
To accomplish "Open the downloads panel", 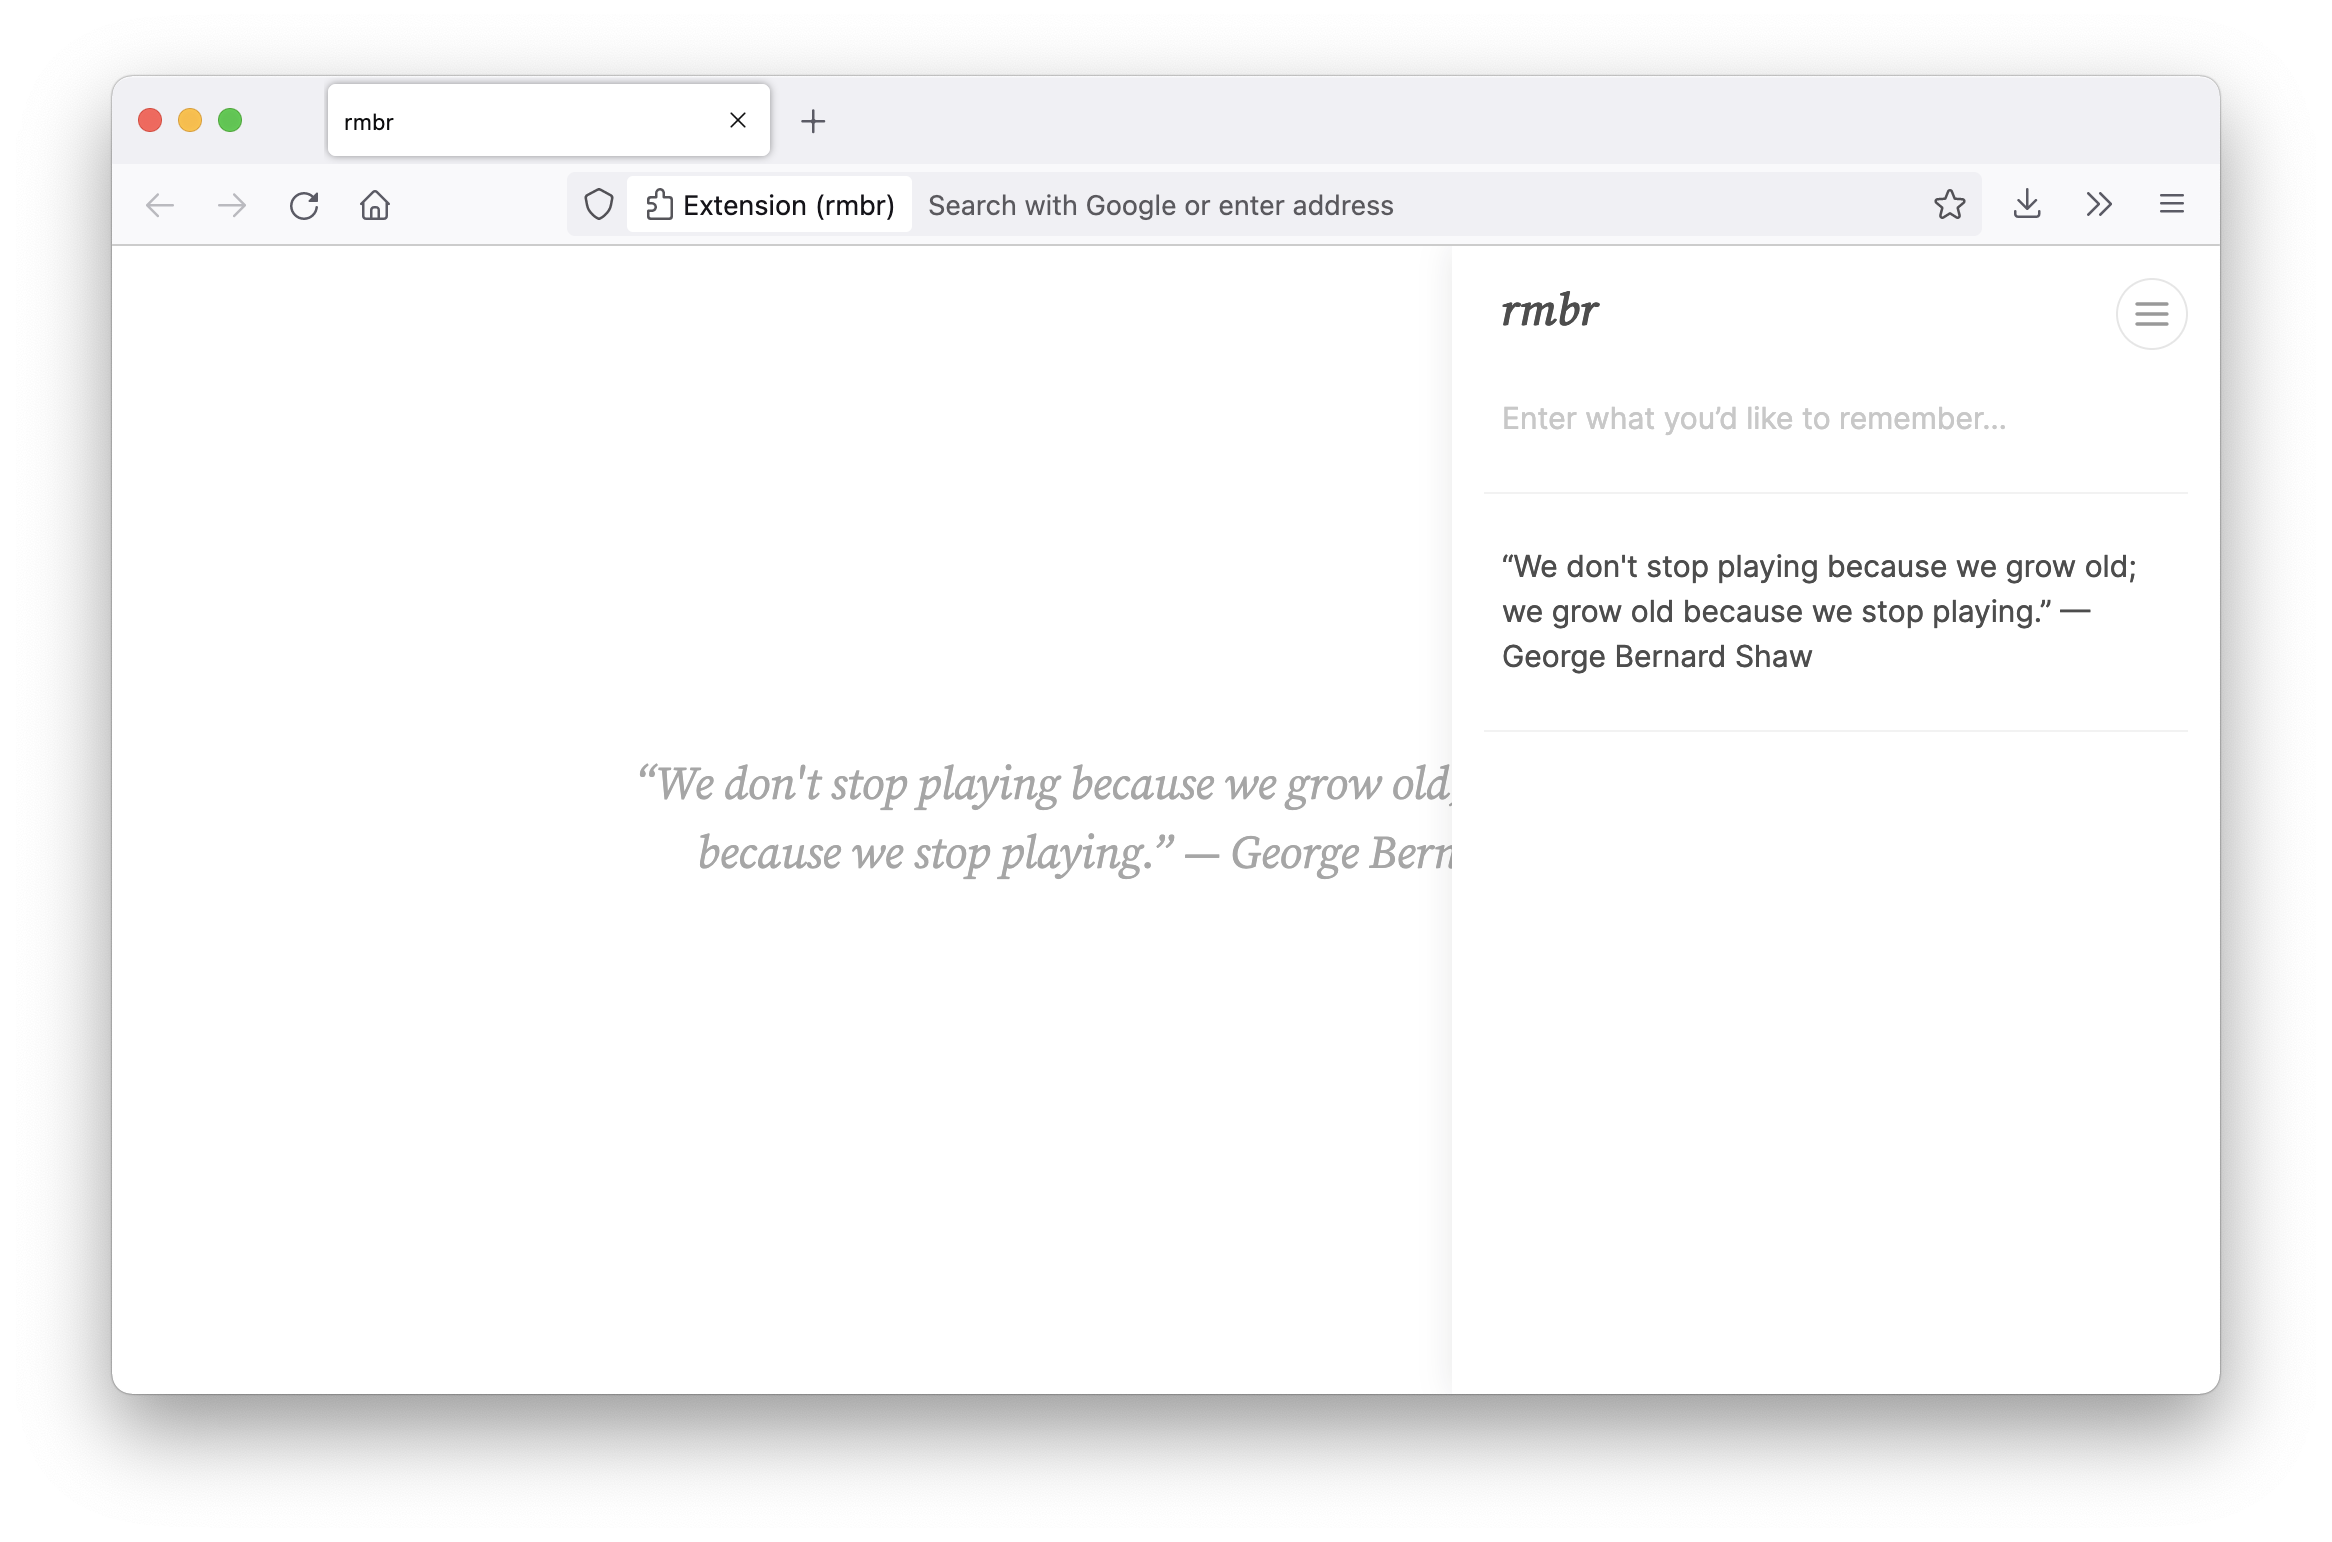I will (2027, 205).
